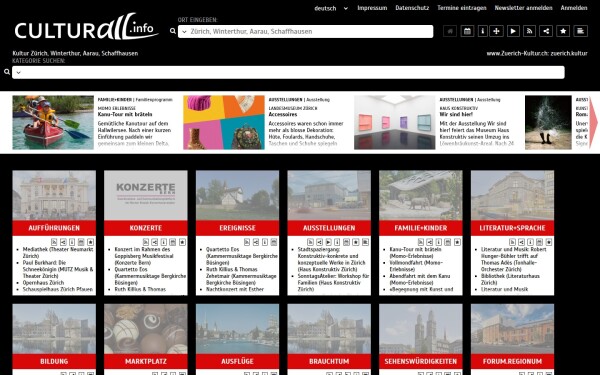The height and width of the screenshot is (375, 600).
Task: Click the Haus Konstruktiv gallery thumbnail
Action: [395, 122]
